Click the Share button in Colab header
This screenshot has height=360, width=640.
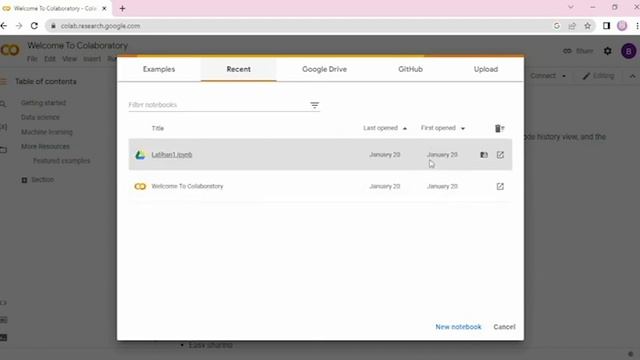(578, 51)
